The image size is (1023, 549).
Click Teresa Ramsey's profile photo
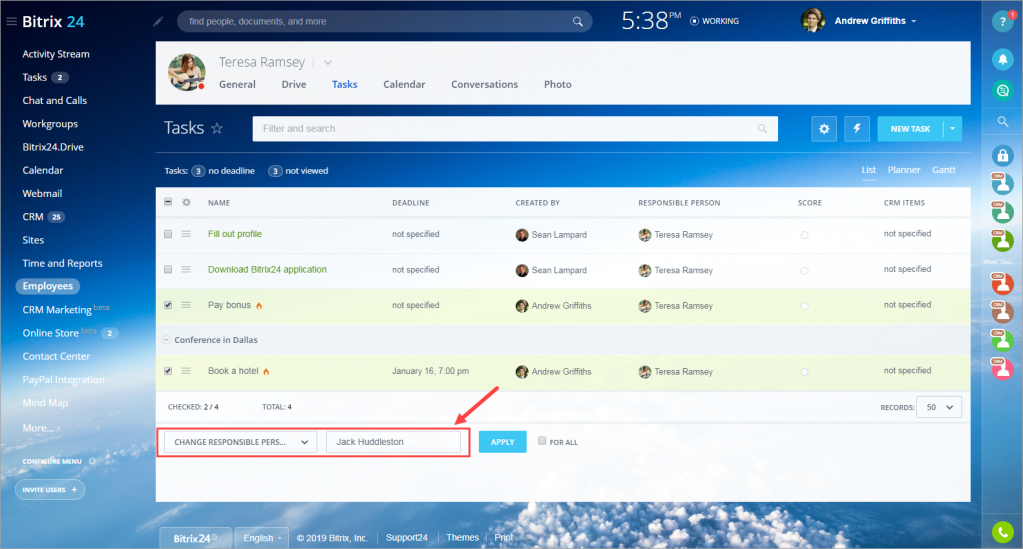(x=187, y=72)
